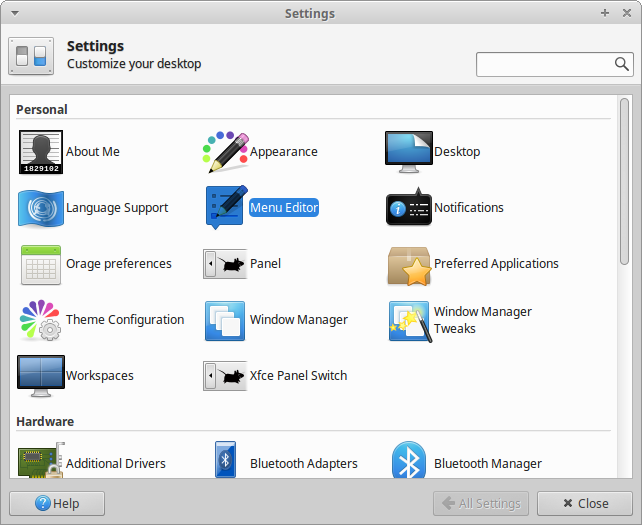Open Additional Drivers
The image size is (642, 525).
point(41,462)
